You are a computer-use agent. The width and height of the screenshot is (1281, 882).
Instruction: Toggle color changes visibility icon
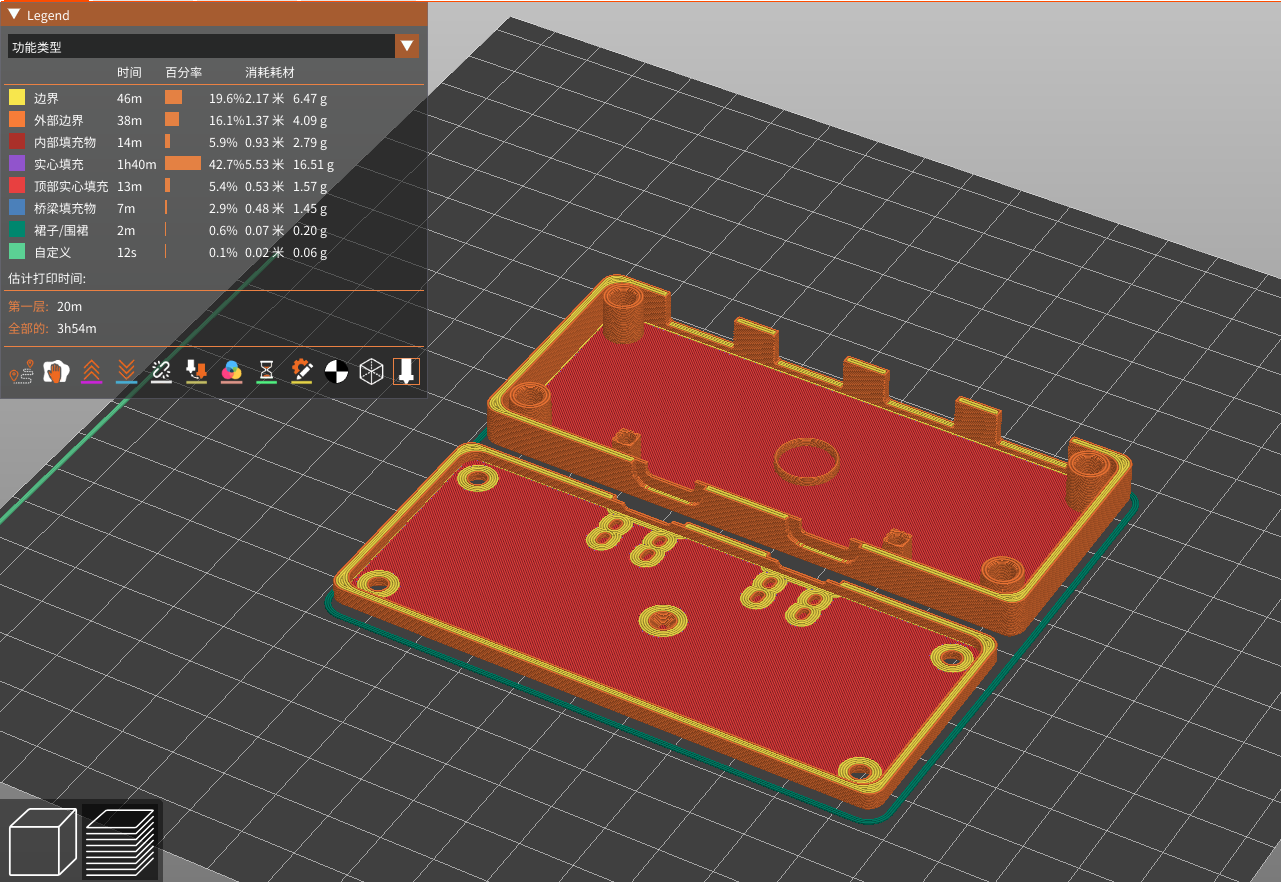231,372
